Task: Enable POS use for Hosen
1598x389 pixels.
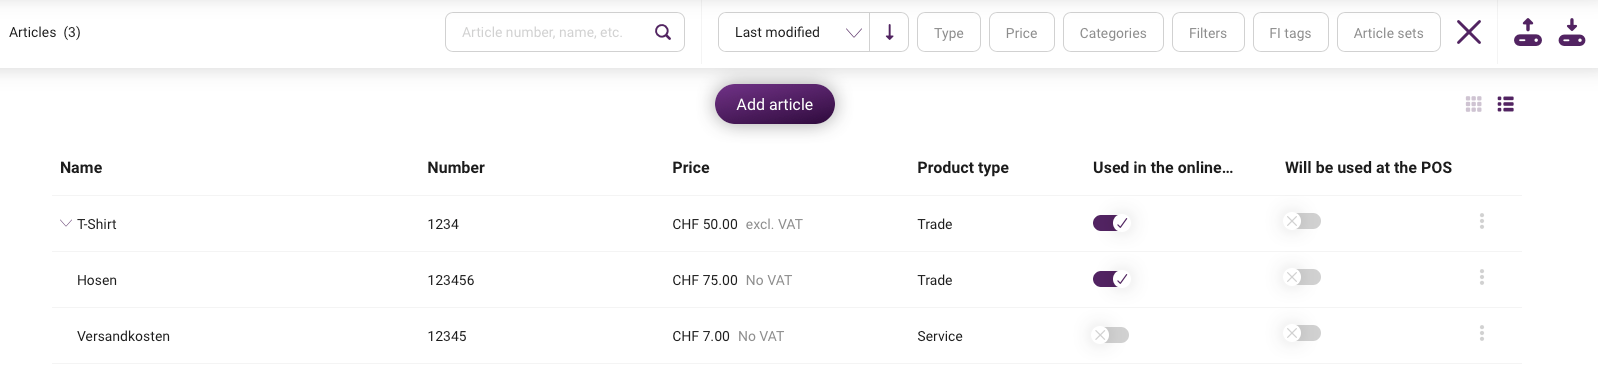Action: (x=1303, y=277)
